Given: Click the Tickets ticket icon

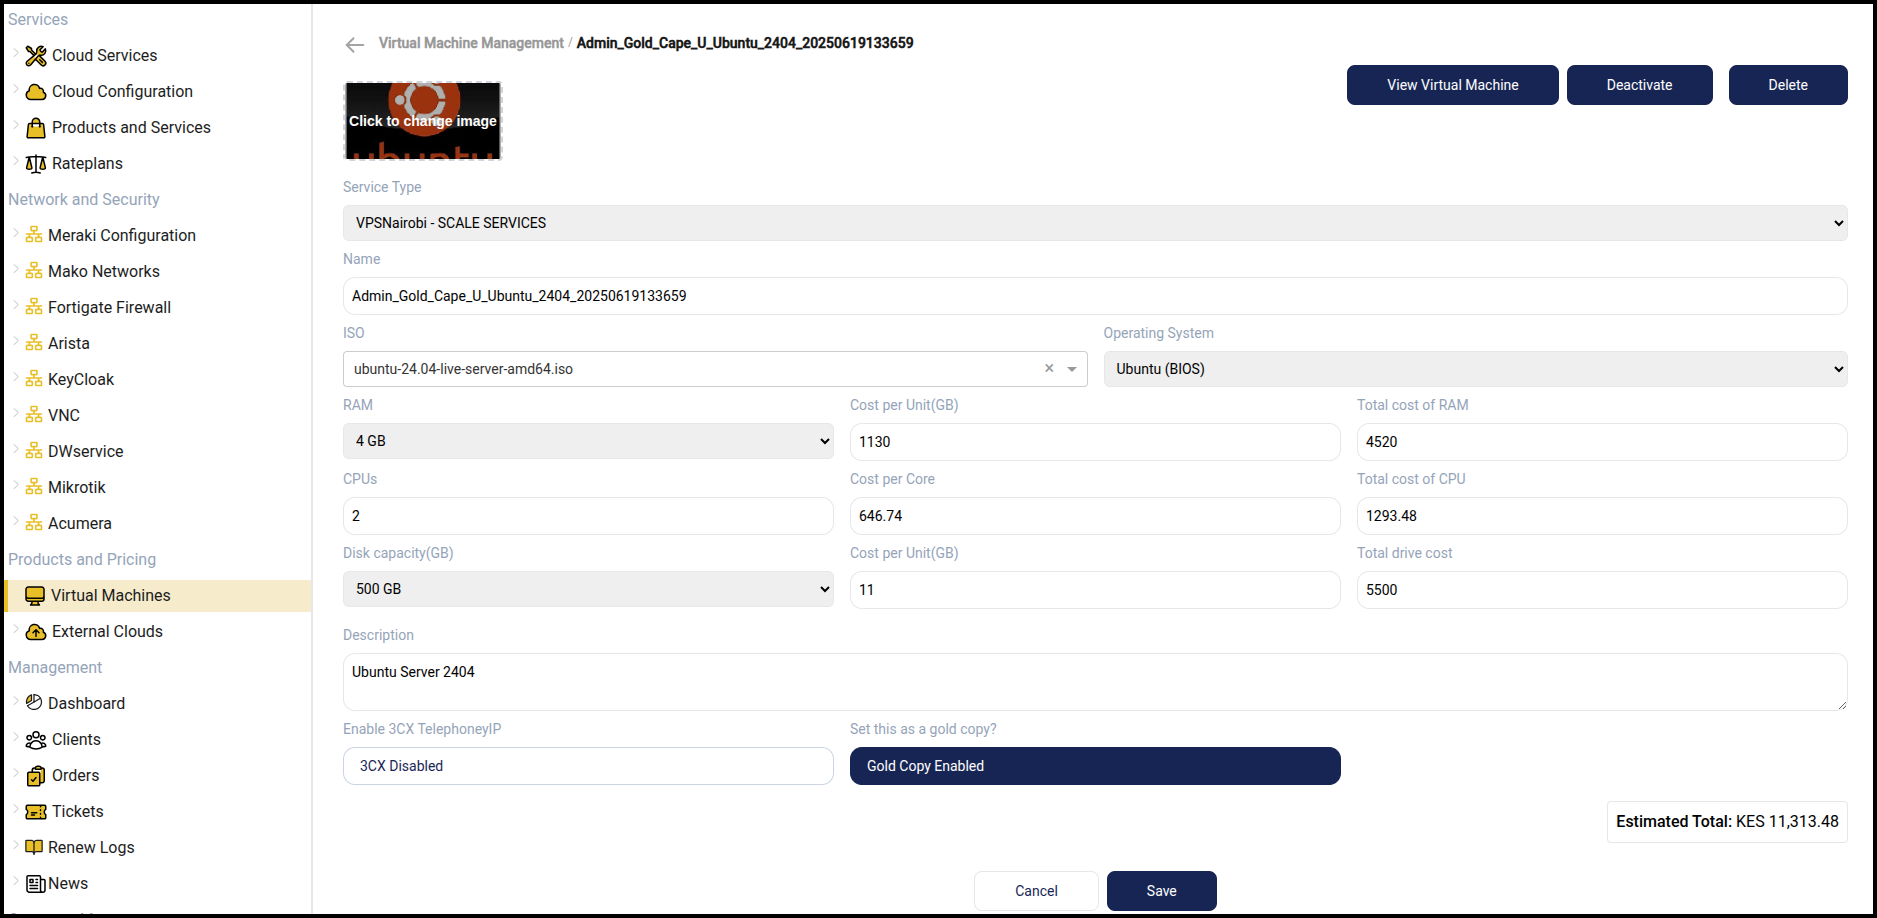Looking at the screenshot, I should [36, 812].
